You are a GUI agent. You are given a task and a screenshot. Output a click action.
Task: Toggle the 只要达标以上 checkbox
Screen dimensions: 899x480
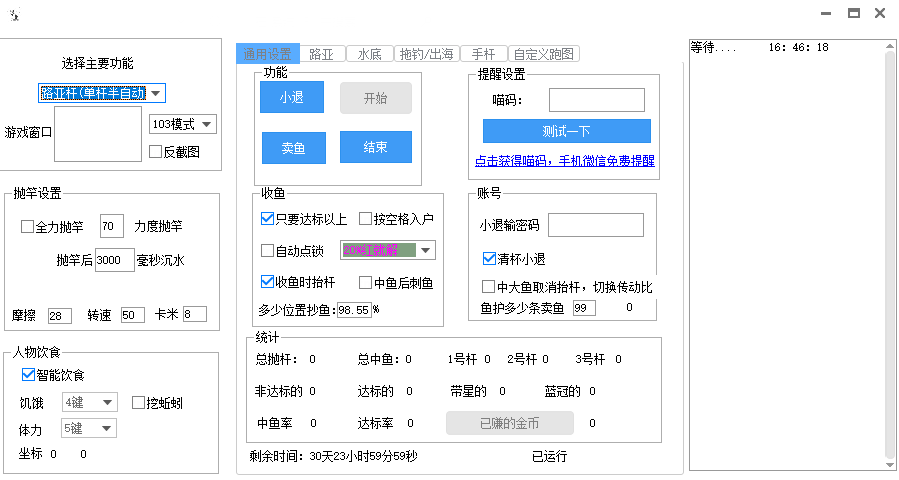[267, 219]
